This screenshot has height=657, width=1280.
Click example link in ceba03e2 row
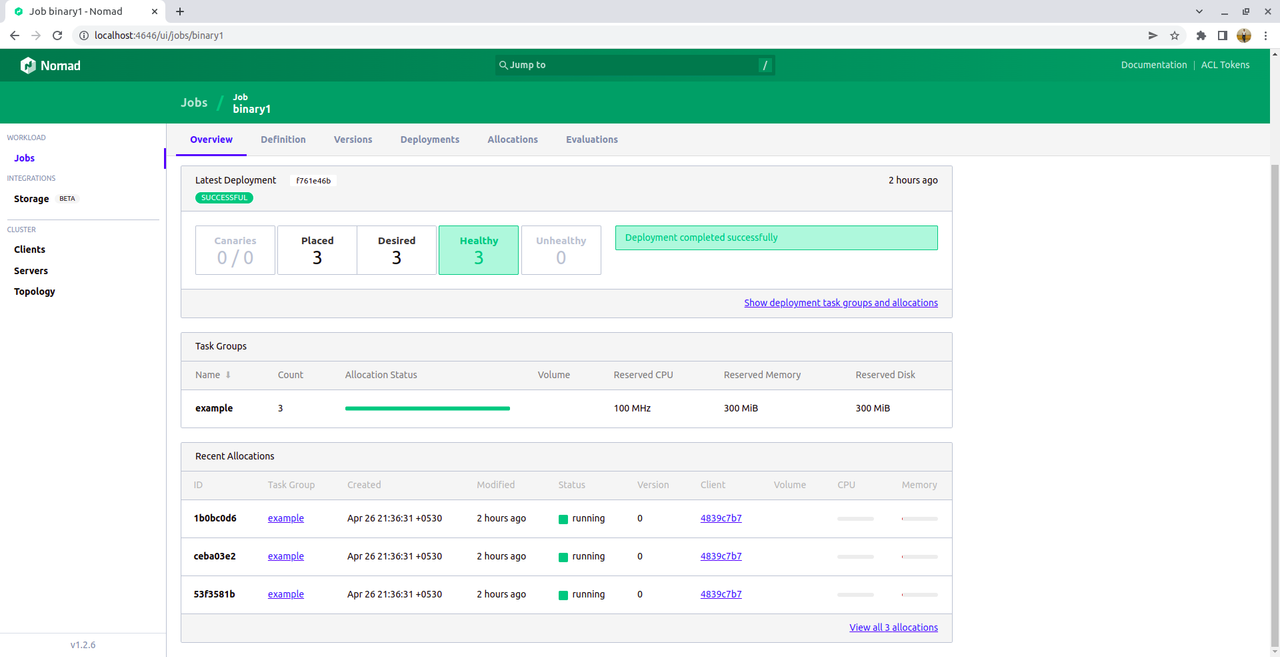pyautogui.click(x=286, y=556)
